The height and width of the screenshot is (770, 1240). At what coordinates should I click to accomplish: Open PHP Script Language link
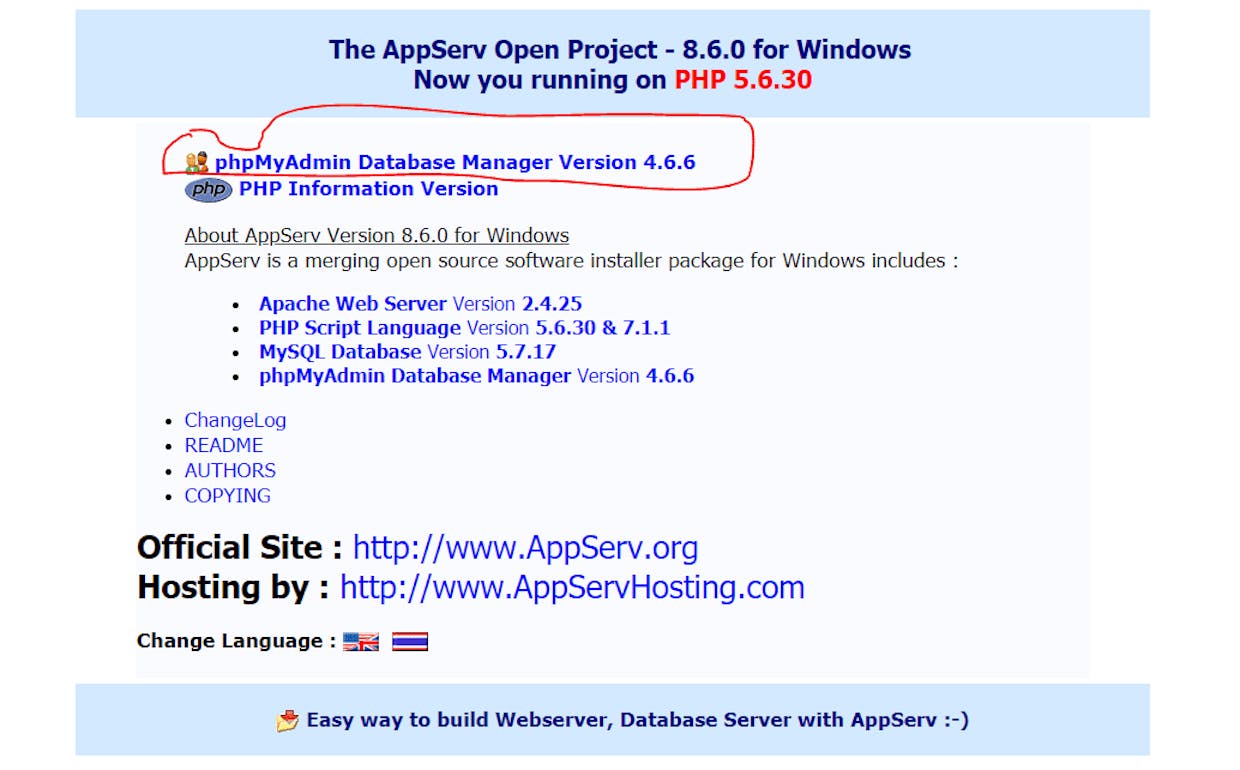(x=360, y=327)
